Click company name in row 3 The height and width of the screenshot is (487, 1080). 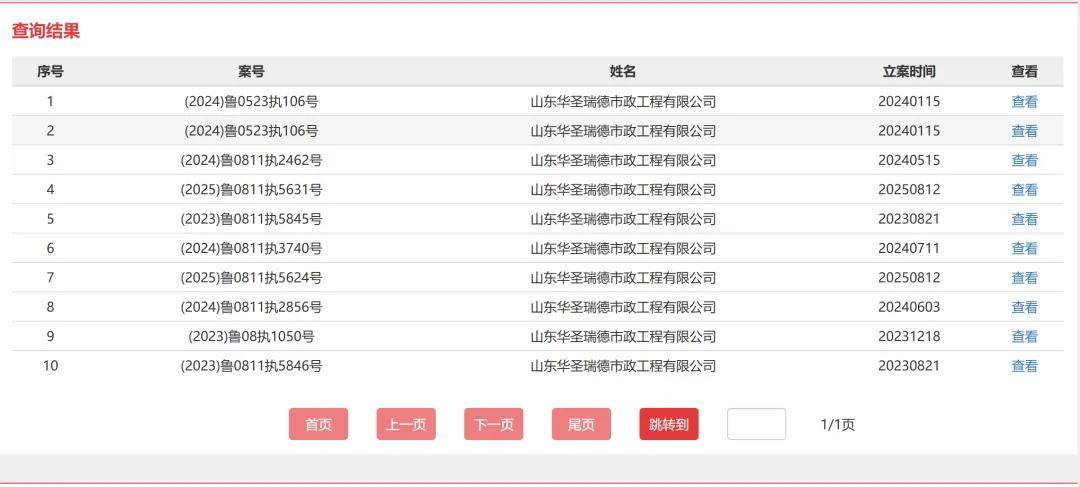pos(623,160)
